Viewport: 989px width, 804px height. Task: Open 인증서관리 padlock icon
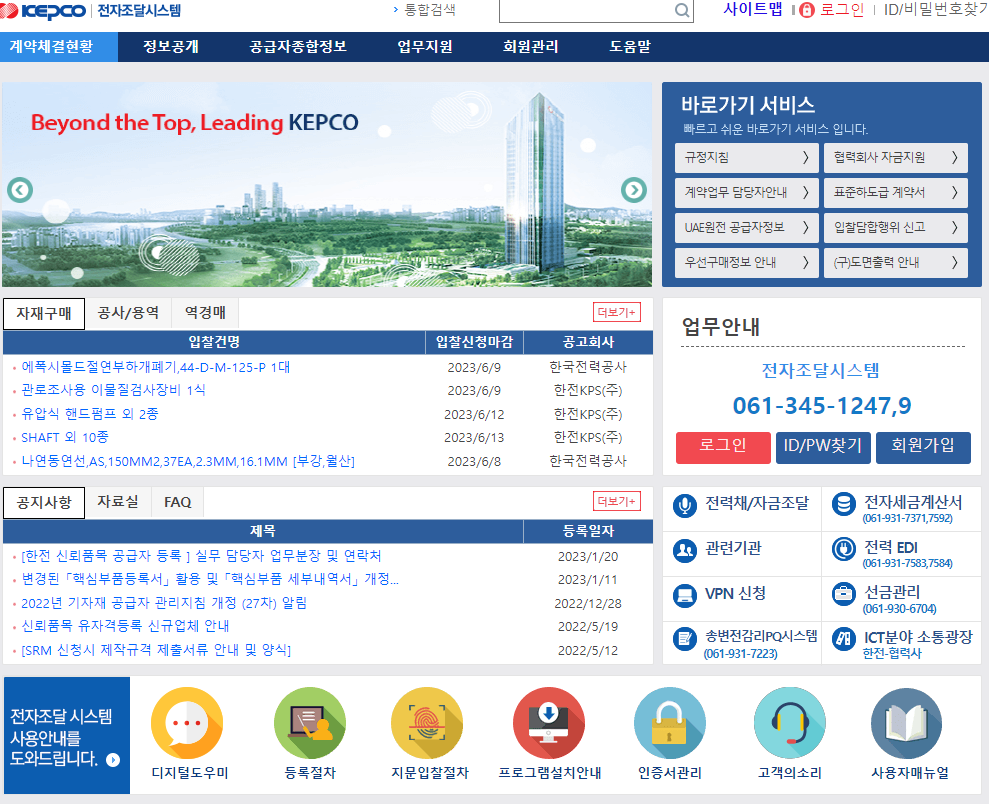[670, 723]
